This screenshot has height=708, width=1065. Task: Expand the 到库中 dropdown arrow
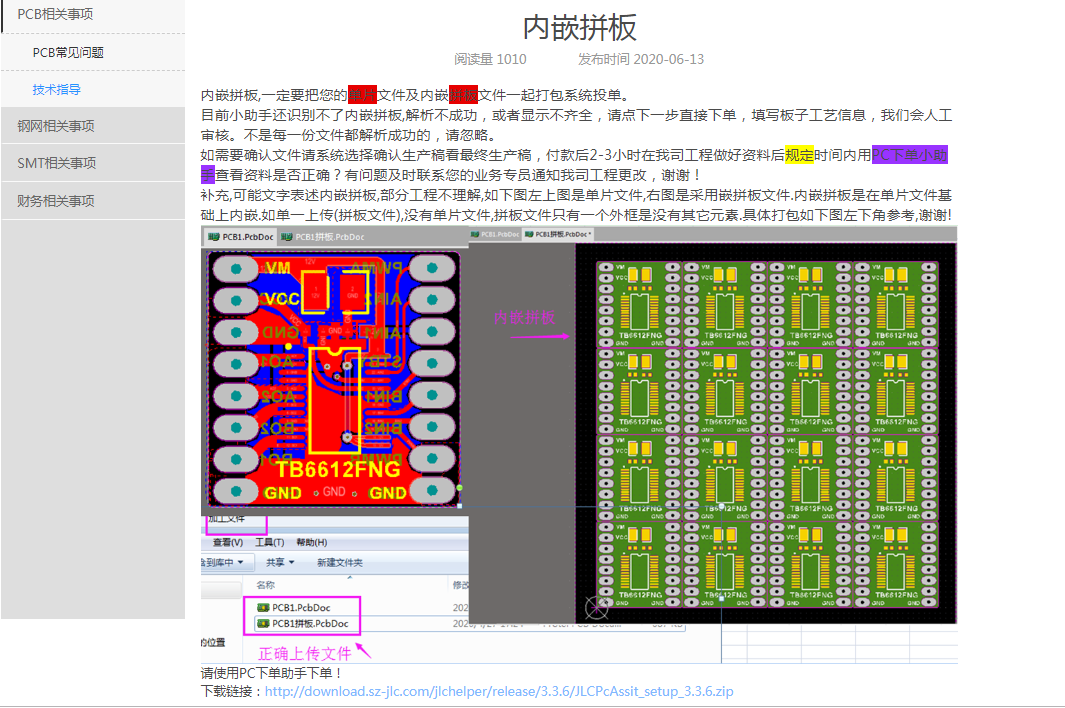point(241,563)
